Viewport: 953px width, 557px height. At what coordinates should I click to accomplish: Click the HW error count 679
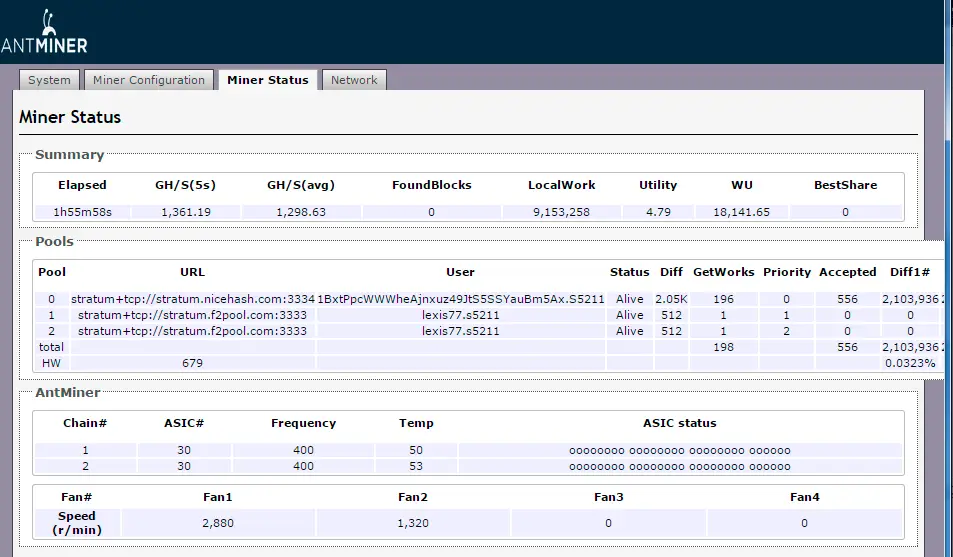tap(192, 363)
